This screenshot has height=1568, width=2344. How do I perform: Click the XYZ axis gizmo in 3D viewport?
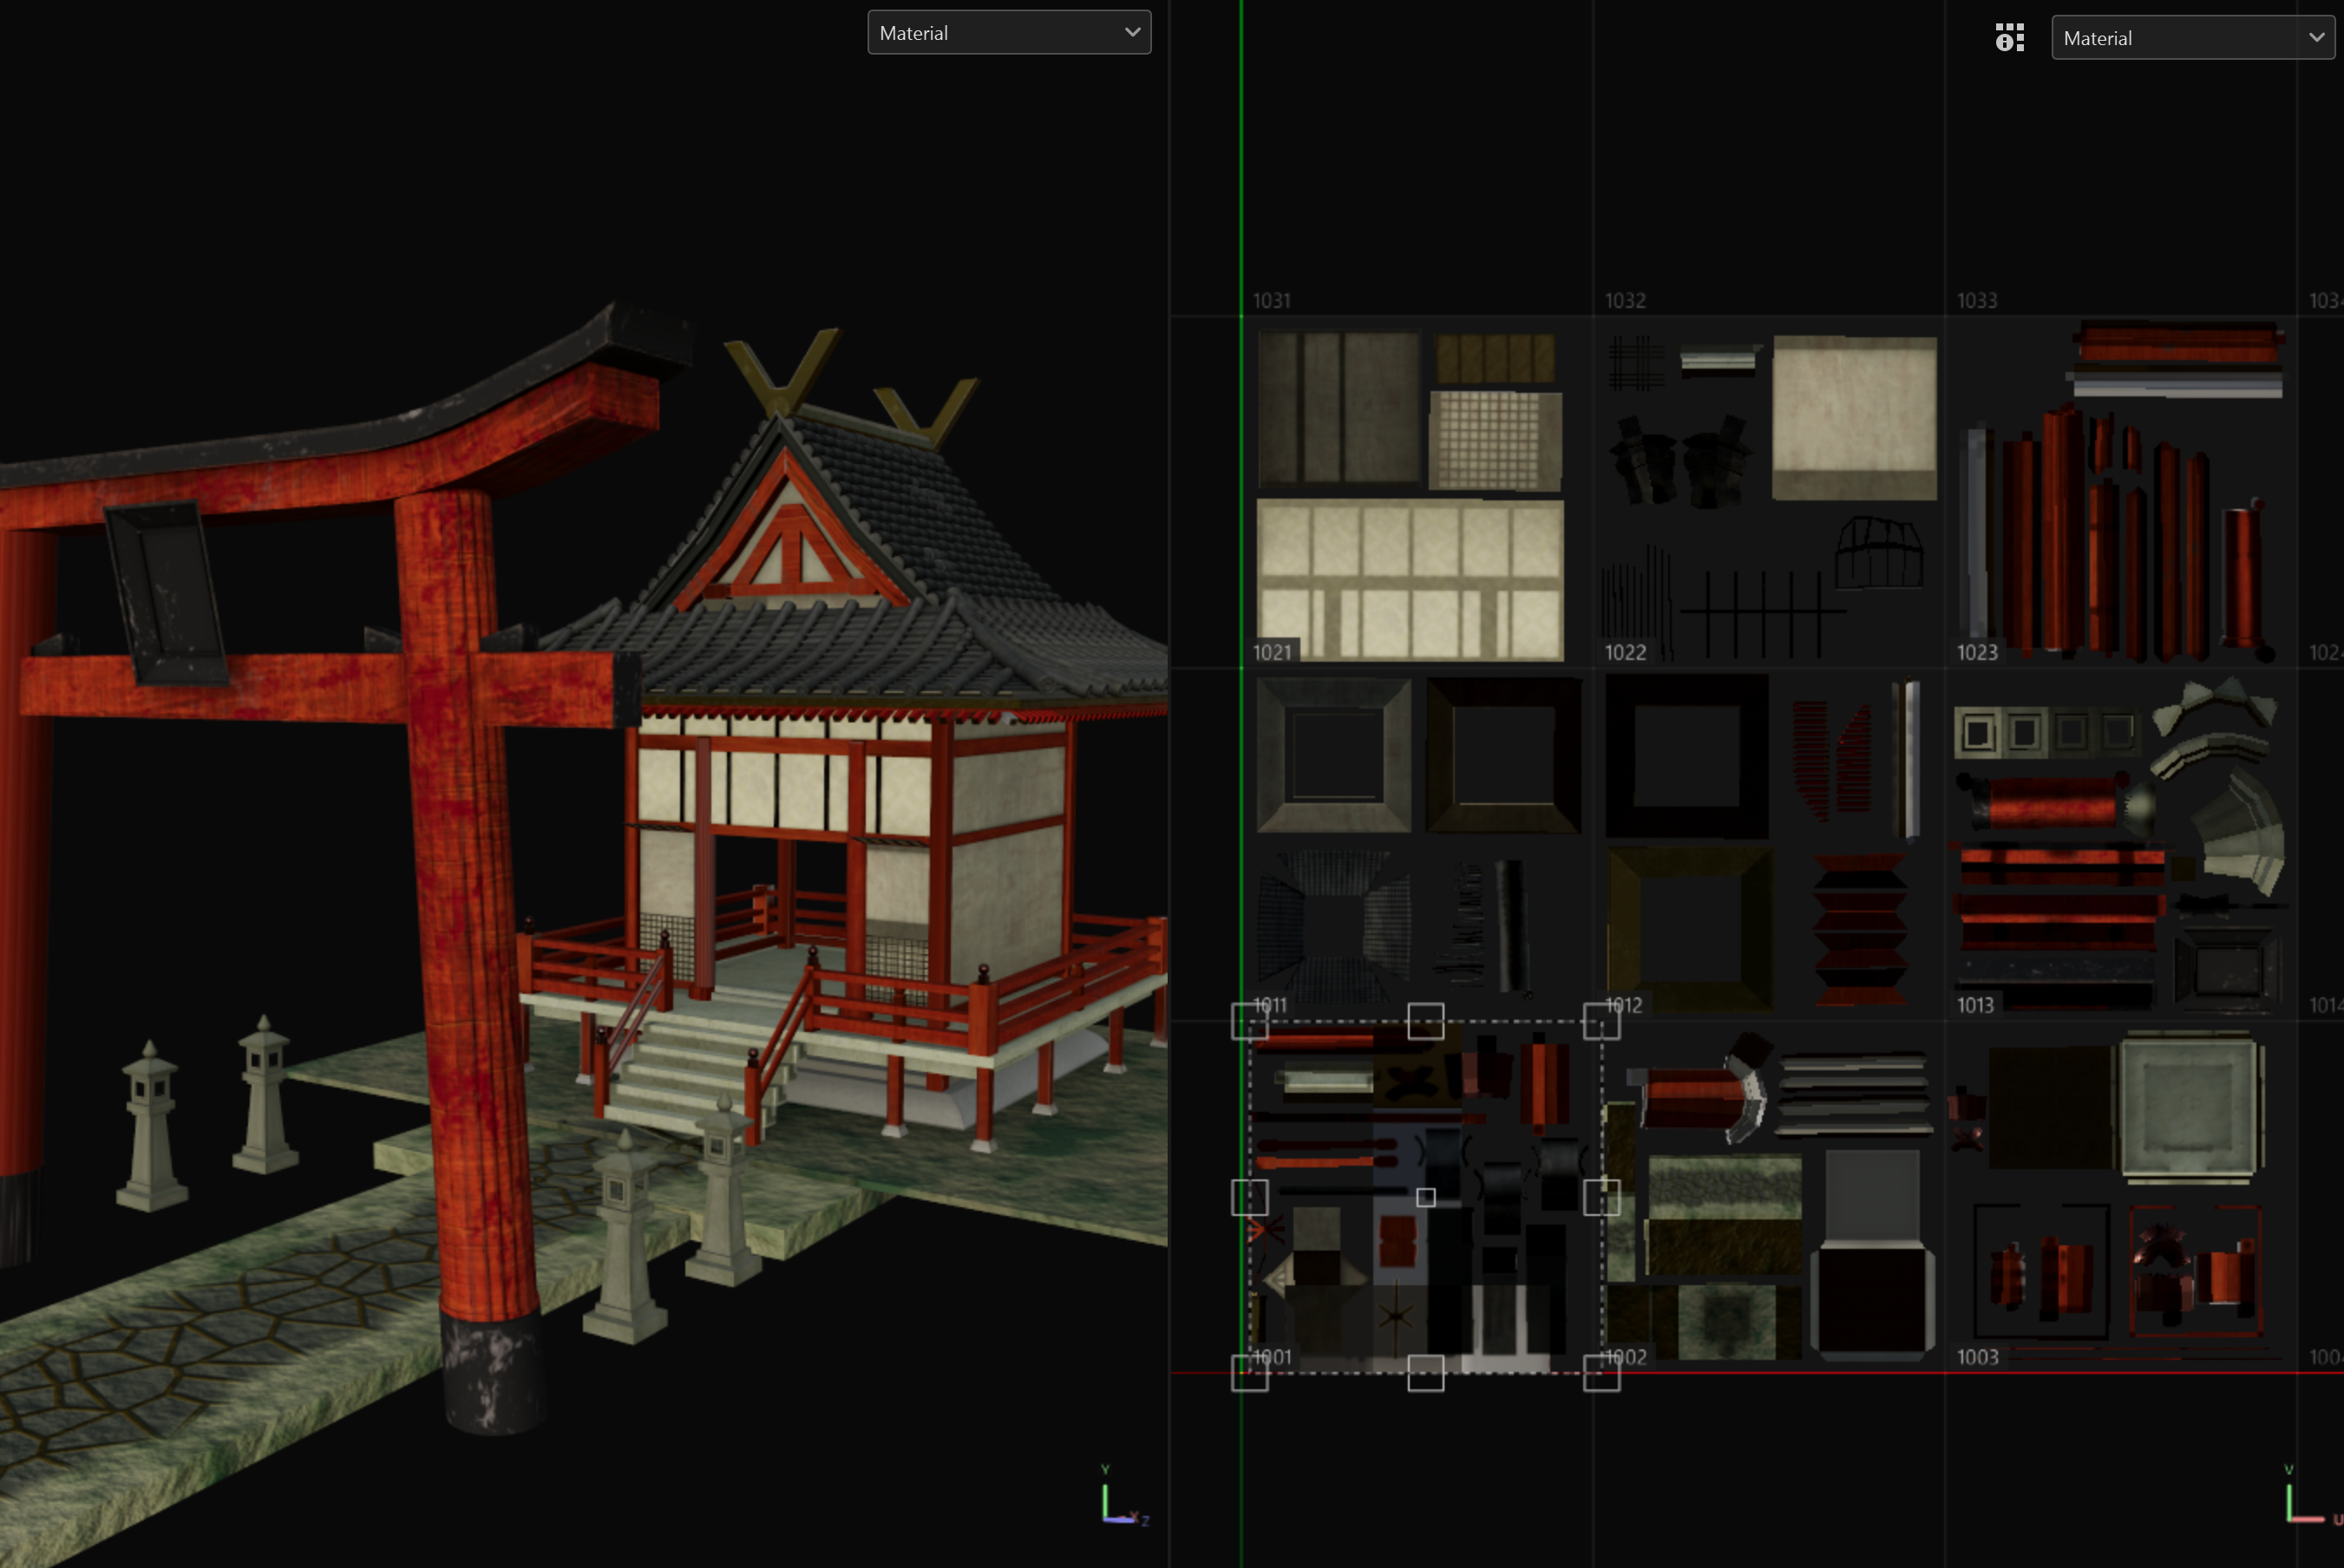tap(1125, 1496)
